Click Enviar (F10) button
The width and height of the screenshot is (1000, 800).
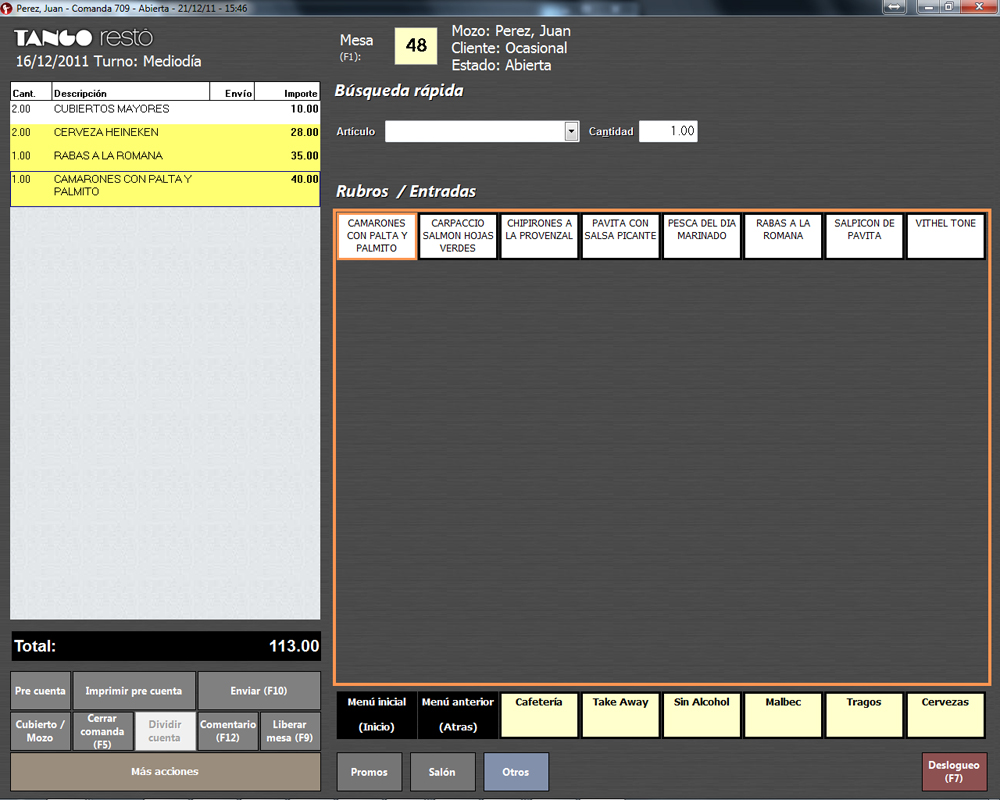click(x=259, y=691)
